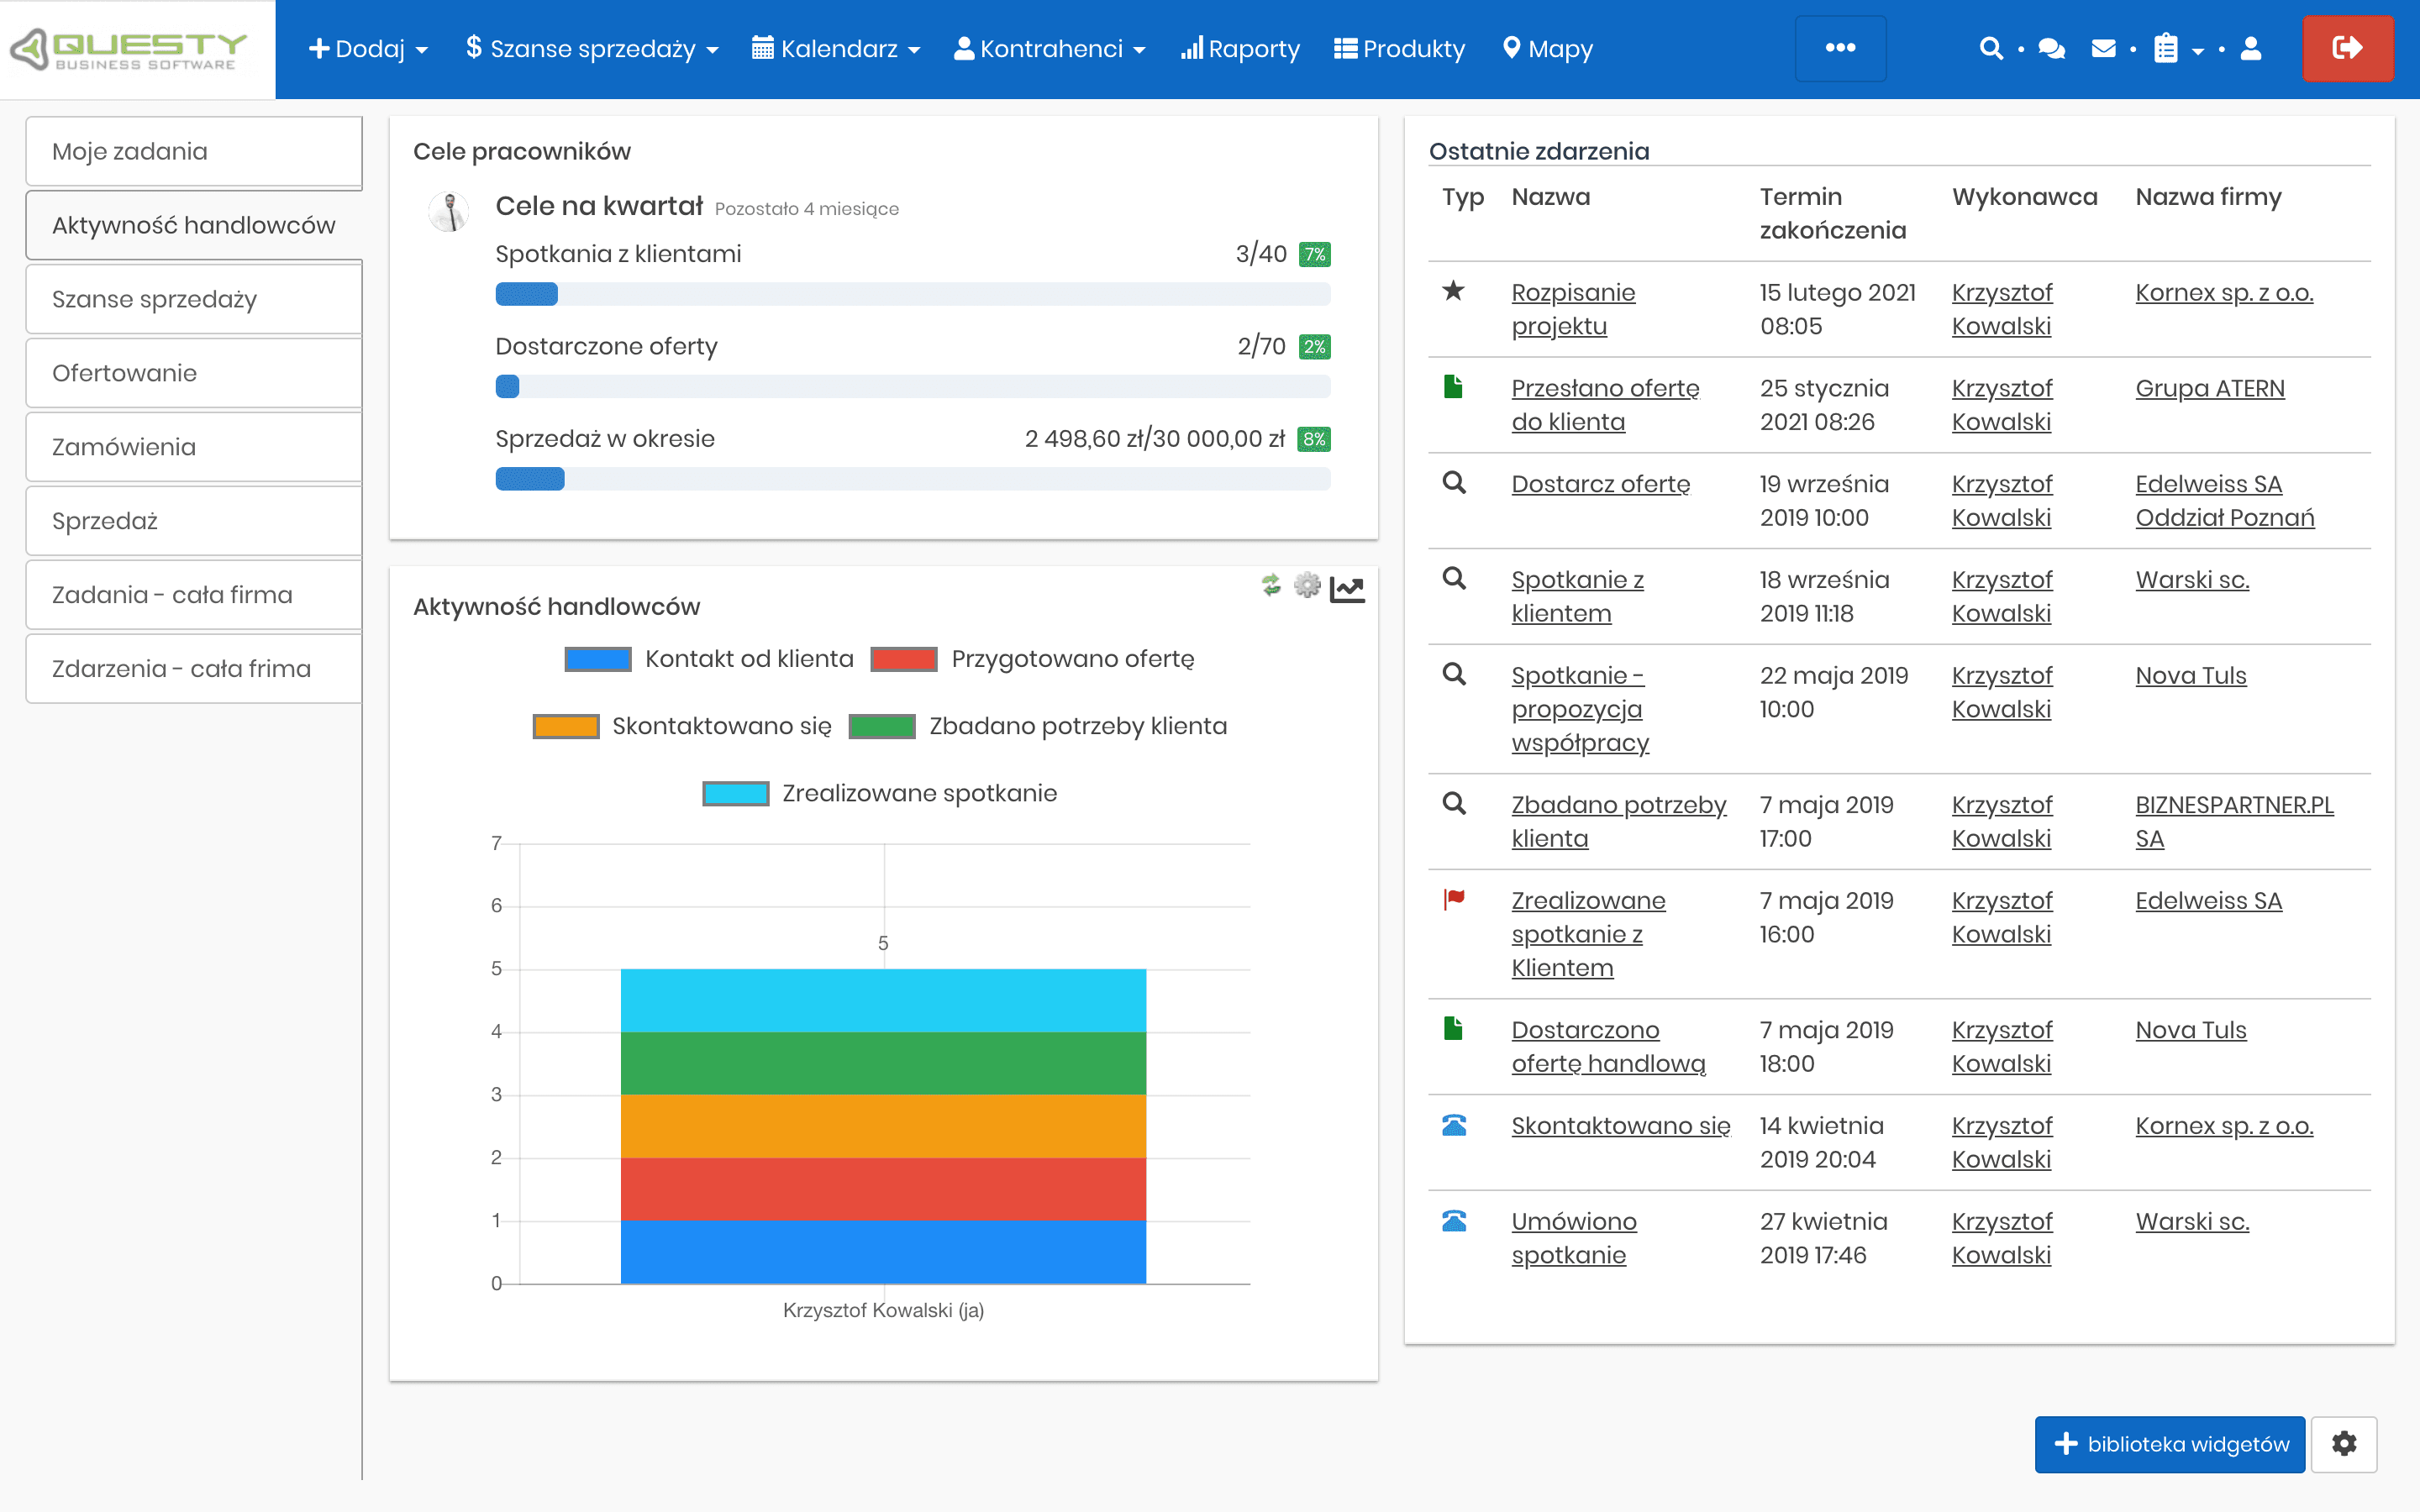Open Rozpisanie projektu event link
The image size is (2420, 1512).
click(x=1573, y=309)
